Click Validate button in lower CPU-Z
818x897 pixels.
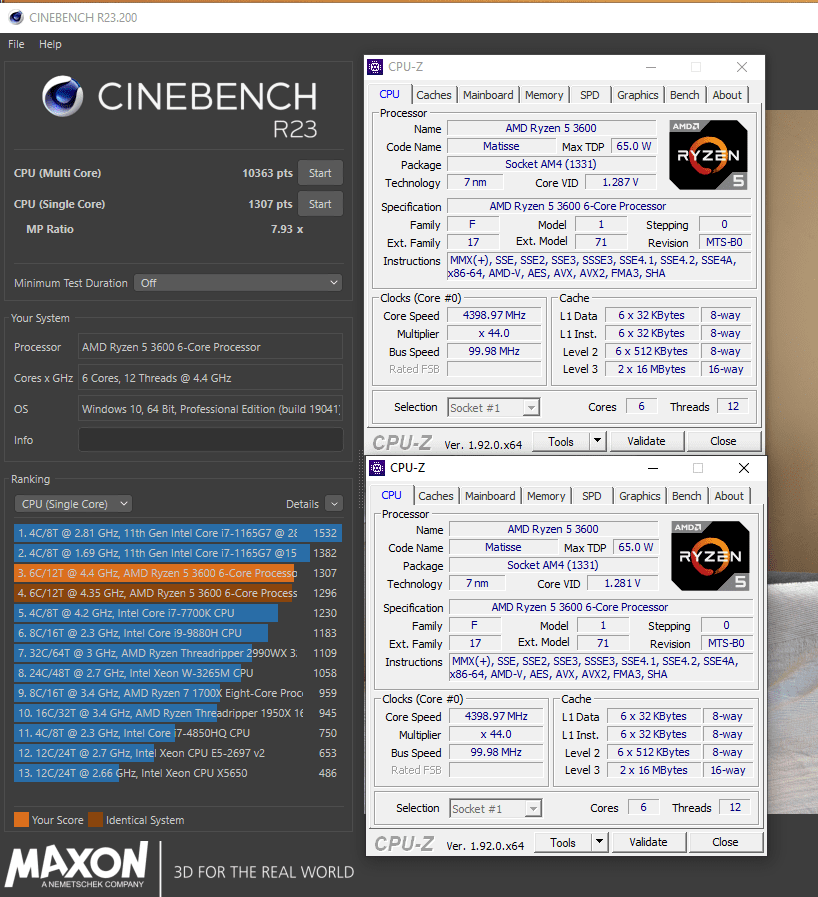pos(648,842)
